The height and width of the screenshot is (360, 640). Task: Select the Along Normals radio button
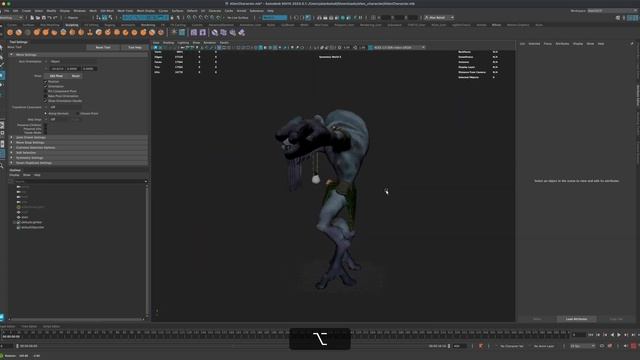(x=45, y=113)
